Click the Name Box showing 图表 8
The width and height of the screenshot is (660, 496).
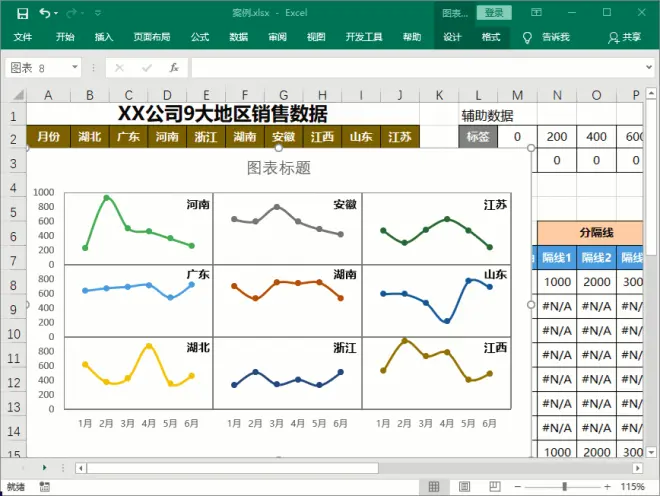pos(38,68)
